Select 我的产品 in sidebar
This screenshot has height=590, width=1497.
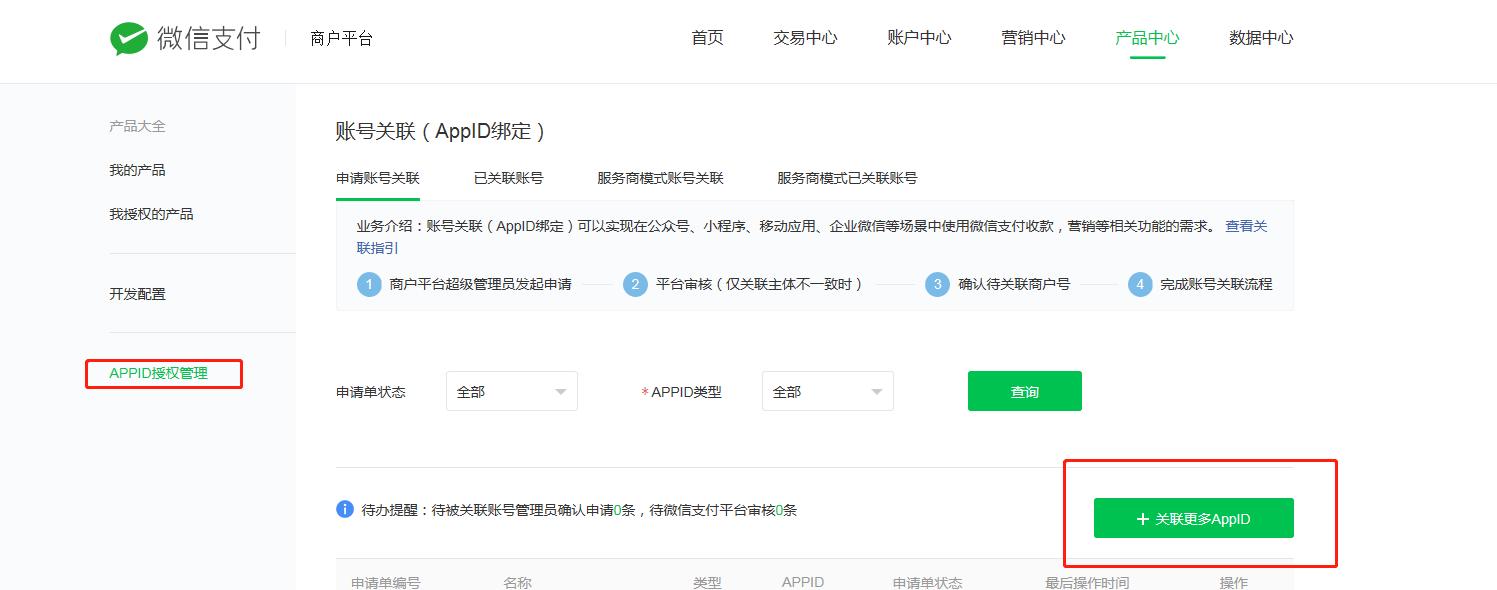[137, 170]
